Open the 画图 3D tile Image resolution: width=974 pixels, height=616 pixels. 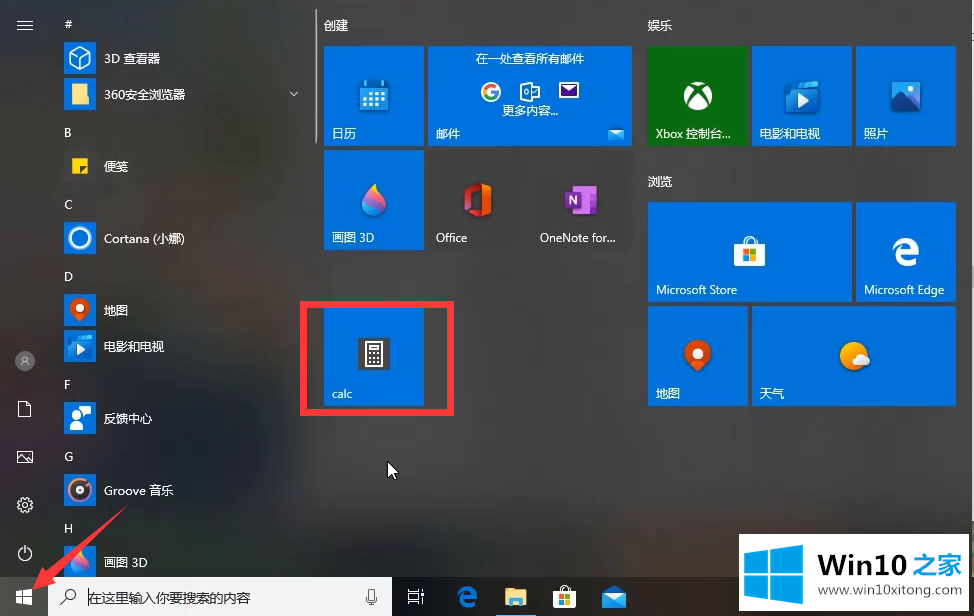coord(373,200)
